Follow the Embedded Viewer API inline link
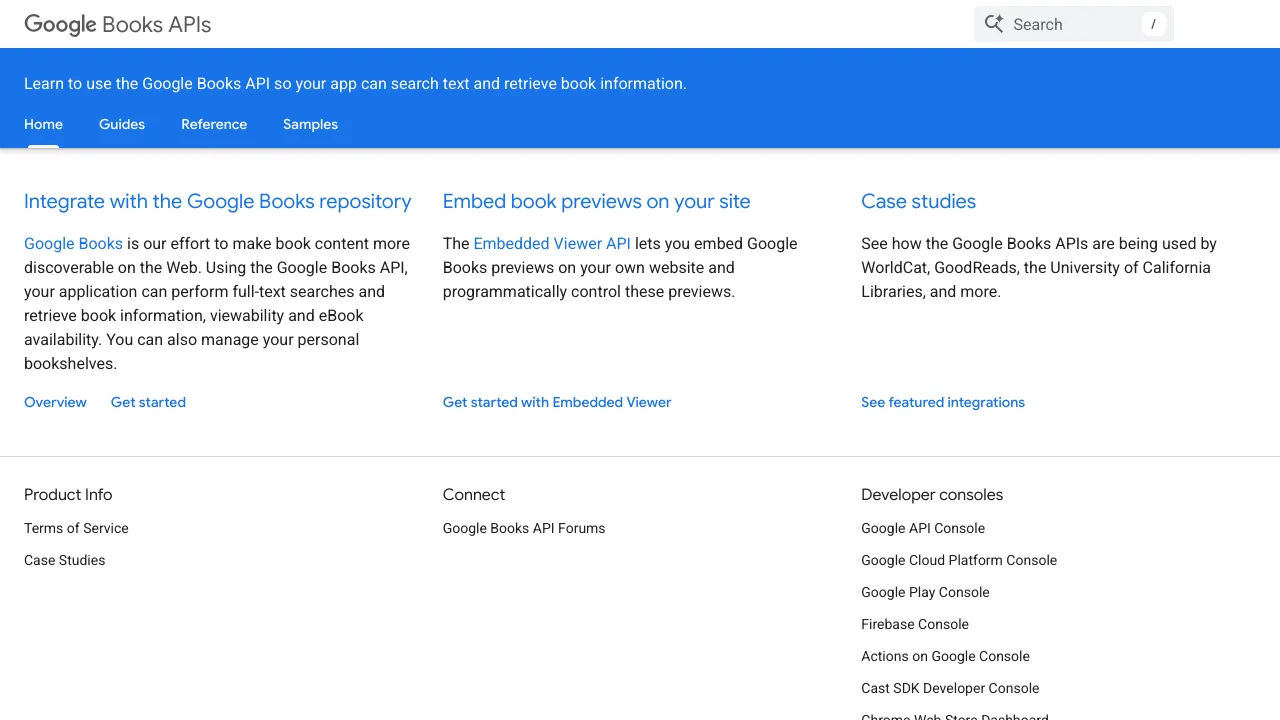Viewport: 1280px width, 720px height. pos(552,243)
